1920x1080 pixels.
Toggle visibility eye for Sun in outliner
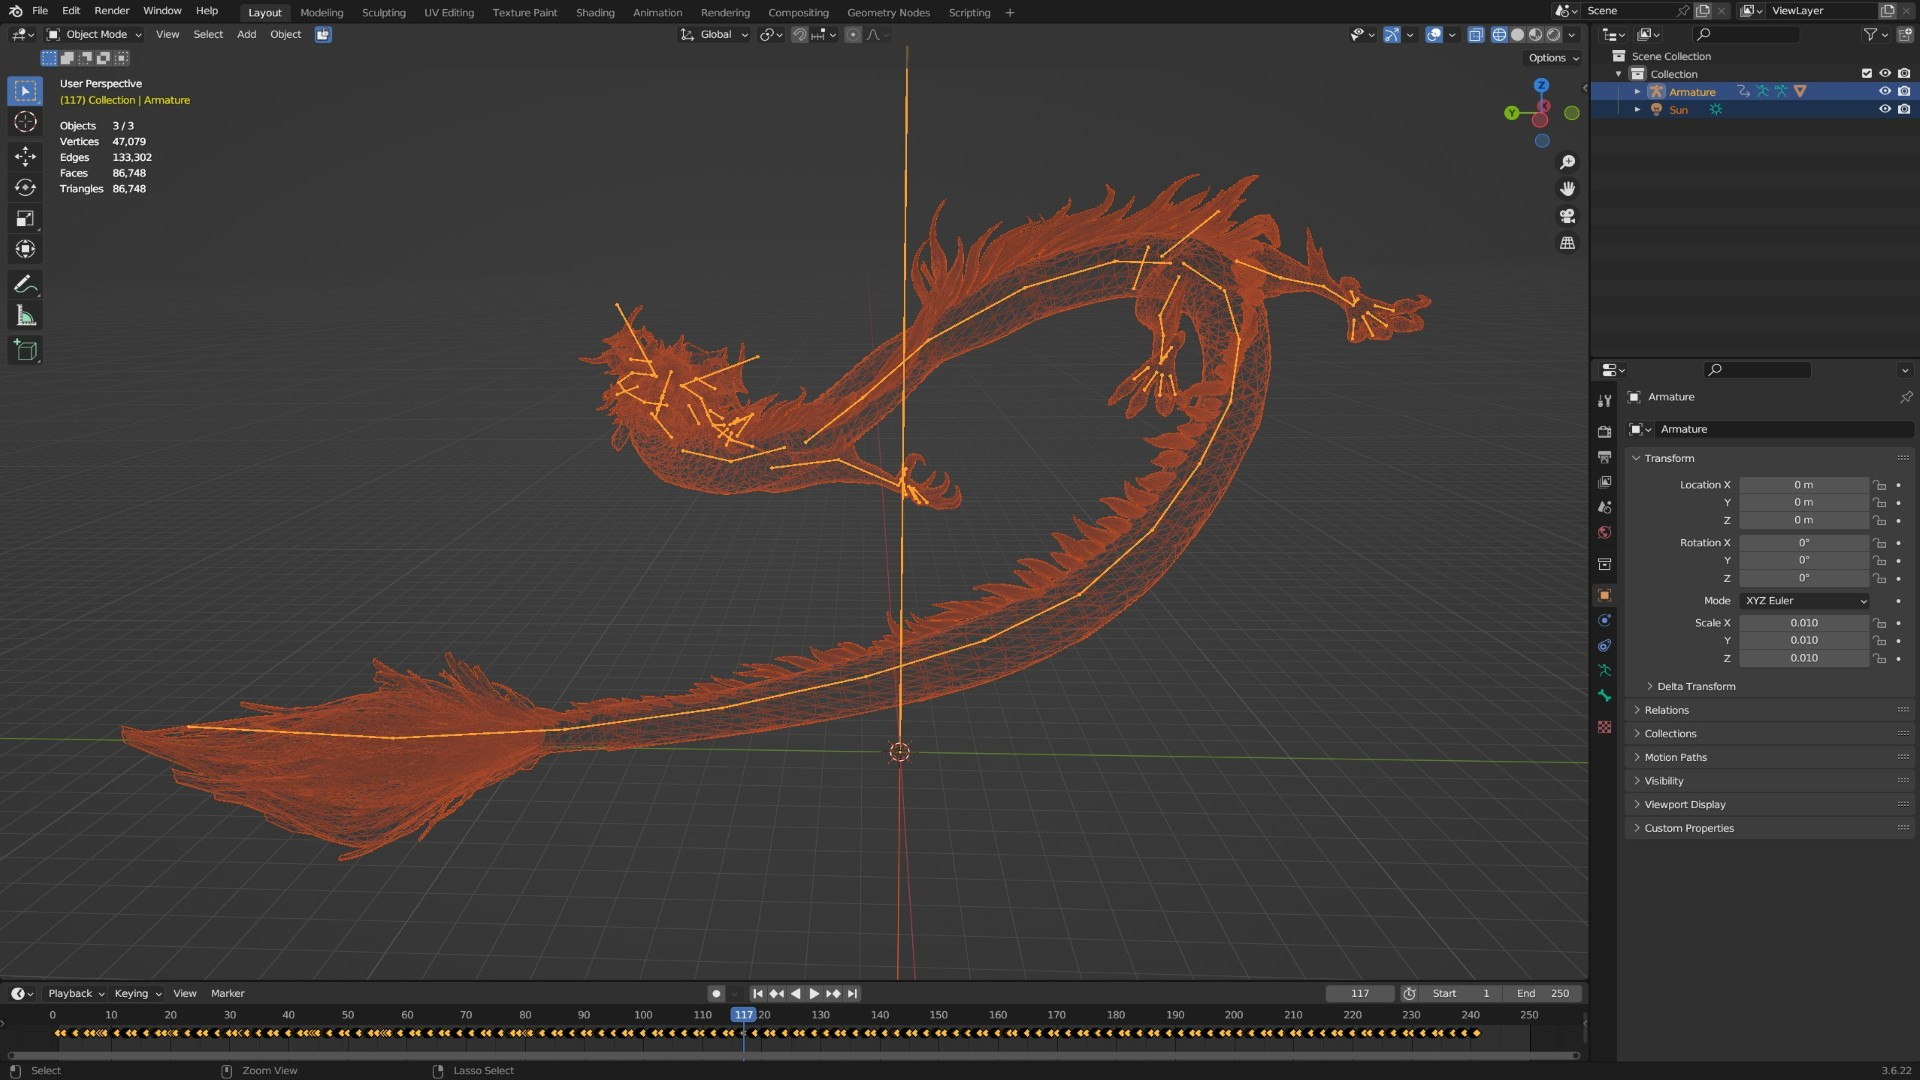pos(1884,109)
